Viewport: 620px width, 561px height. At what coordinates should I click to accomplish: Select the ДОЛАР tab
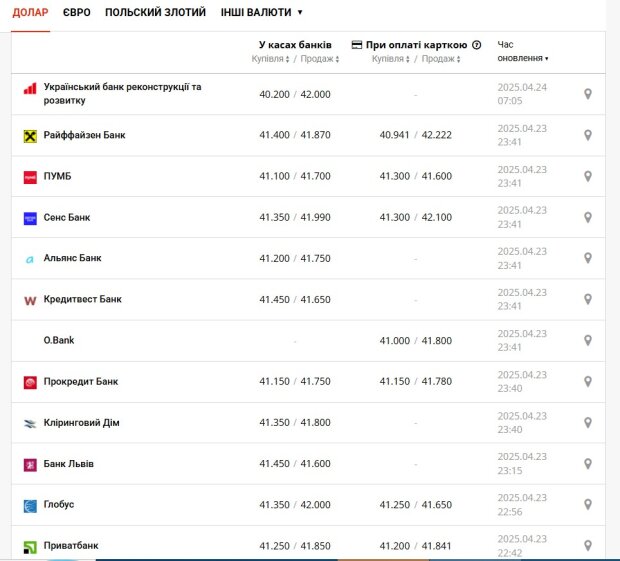30,12
